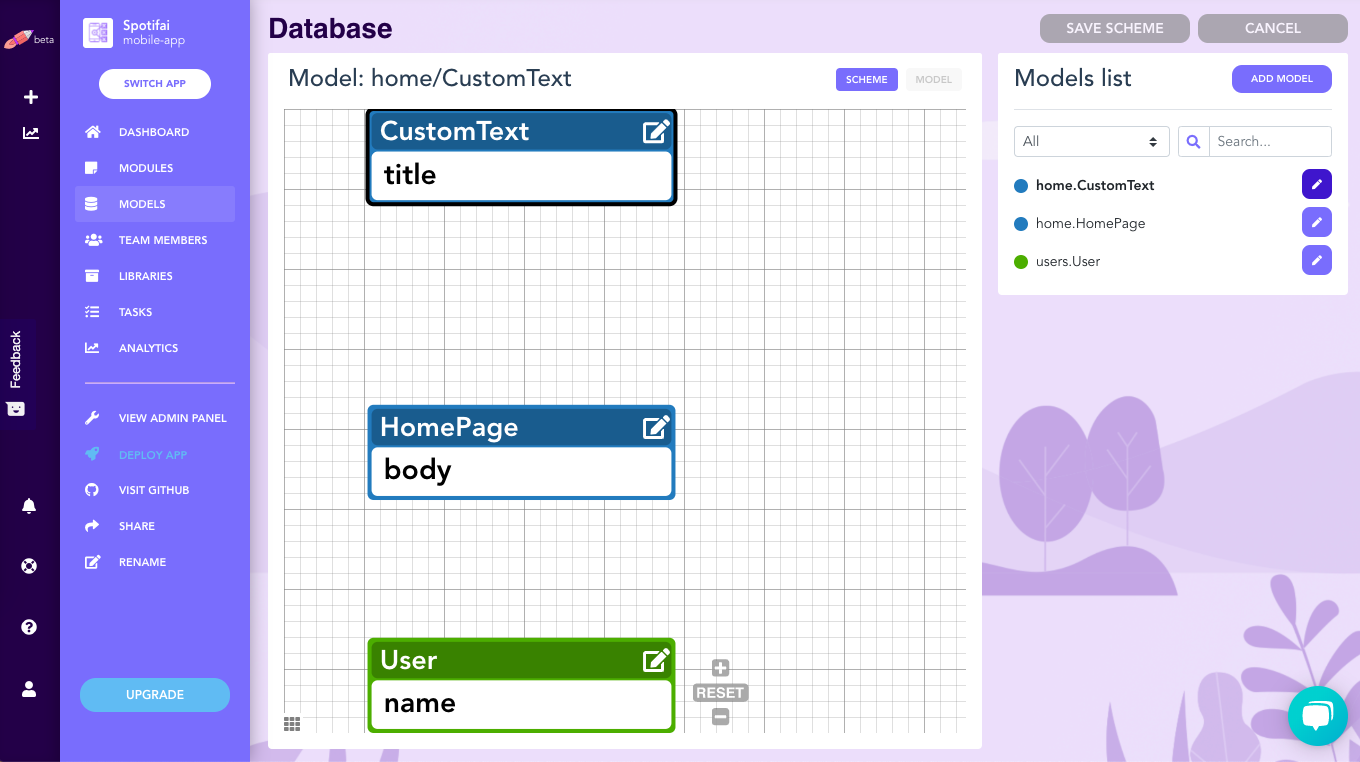Click the edit icon on HomePage model card
The width and height of the screenshot is (1360, 762).
[655, 427]
